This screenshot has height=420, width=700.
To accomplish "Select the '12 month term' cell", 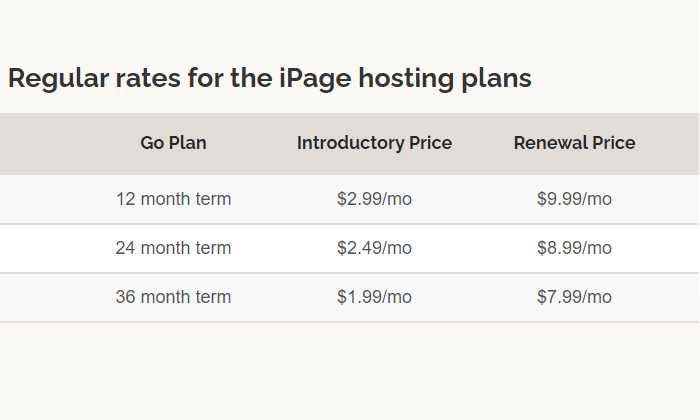I will coord(173,199).
